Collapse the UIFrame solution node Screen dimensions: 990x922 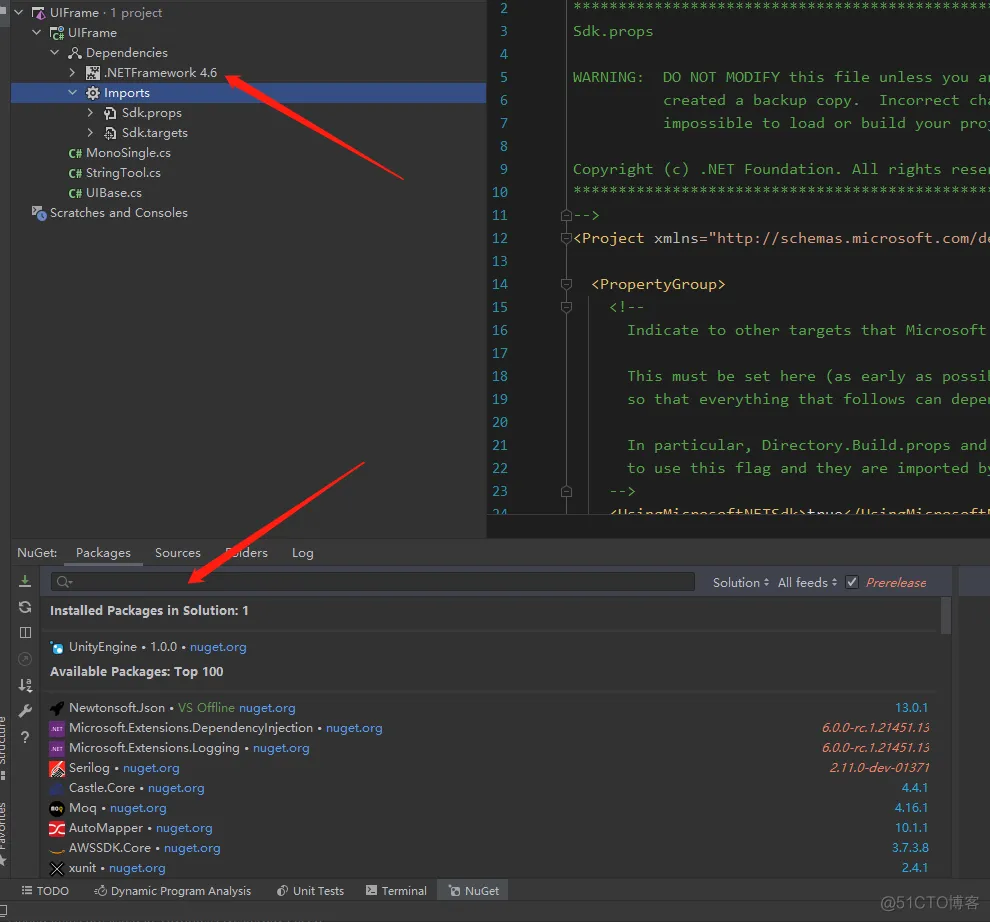point(19,12)
